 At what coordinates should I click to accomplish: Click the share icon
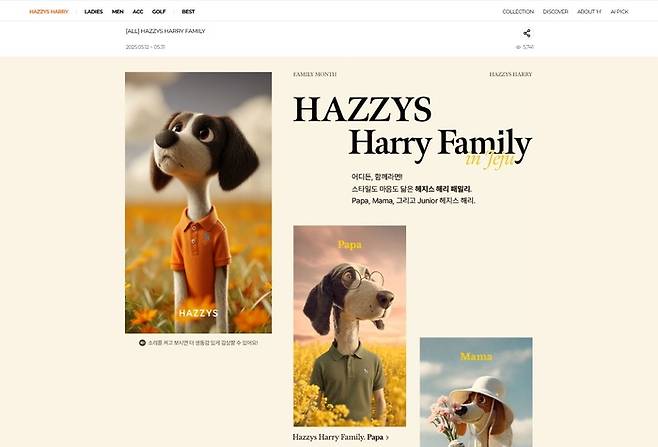(527, 33)
